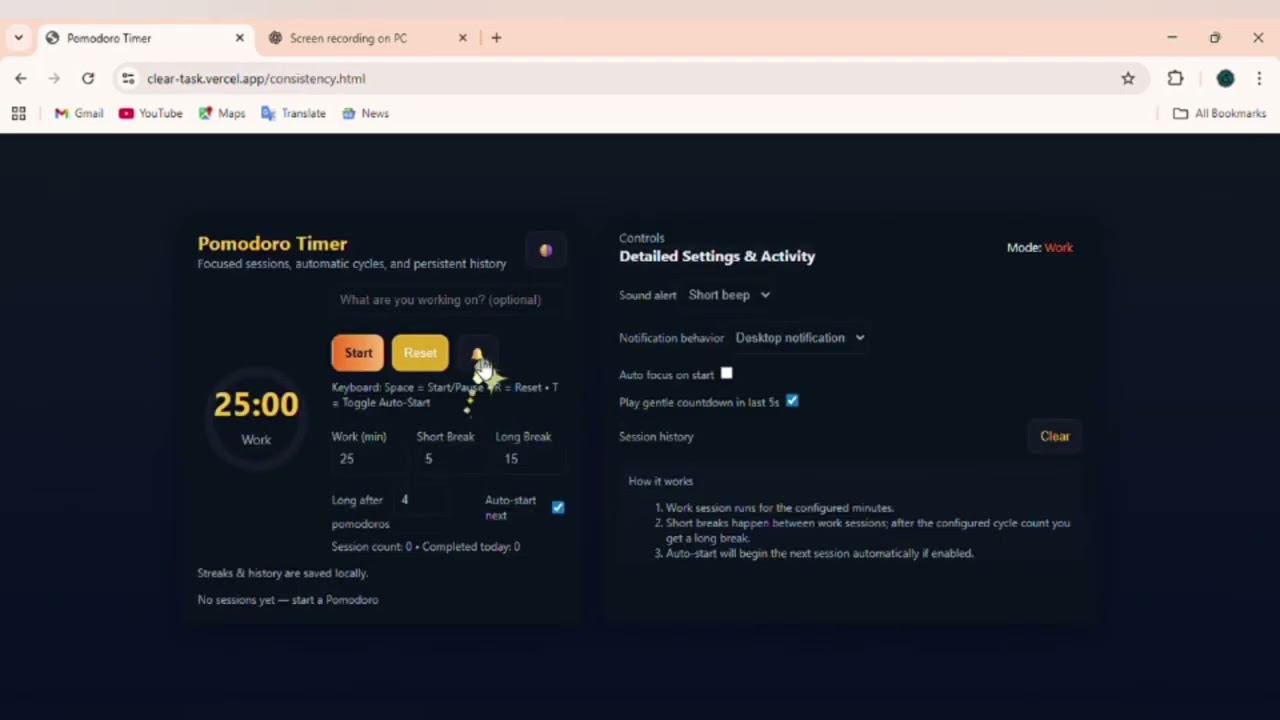Close the Pomodoro Timer tab
1280x720 pixels.
point(240,38)
